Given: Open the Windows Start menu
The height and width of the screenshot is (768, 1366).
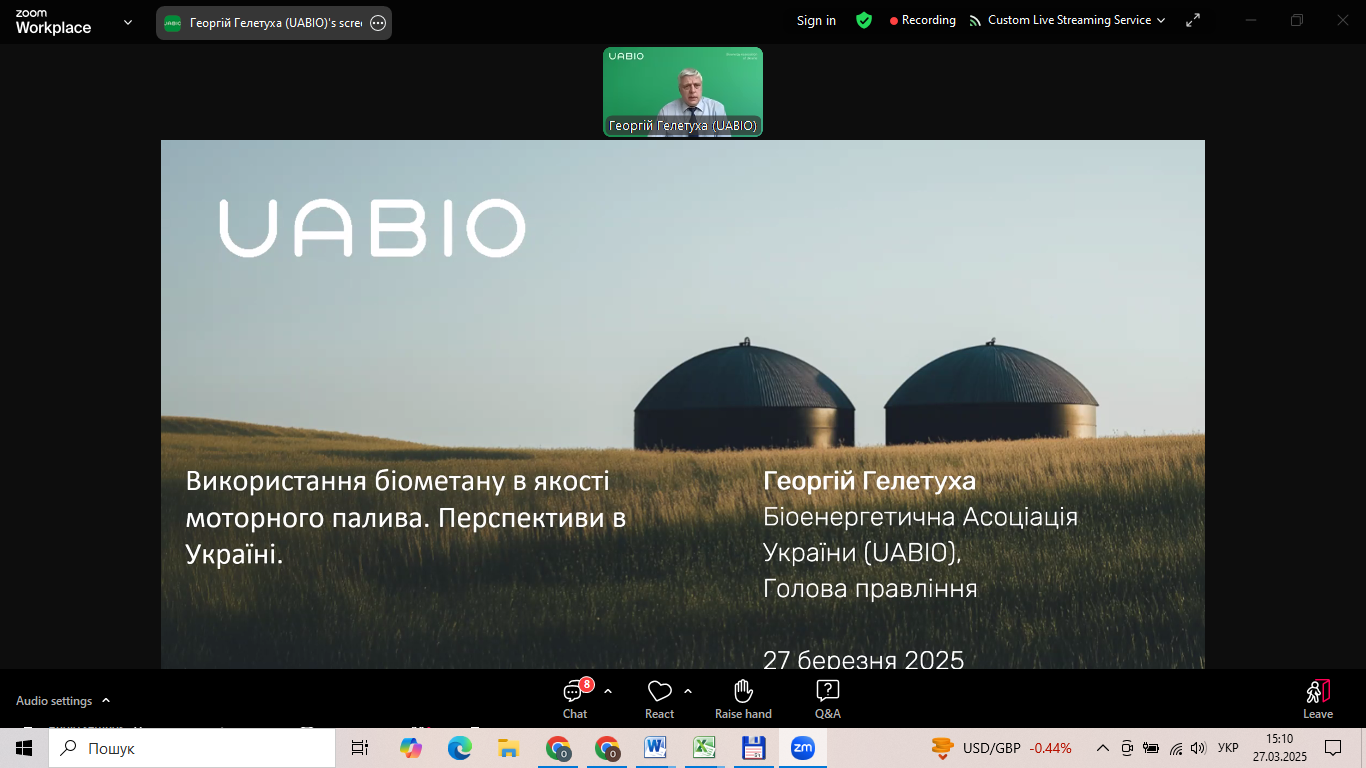Looking at the screenshot, I should tap(24, 748).
